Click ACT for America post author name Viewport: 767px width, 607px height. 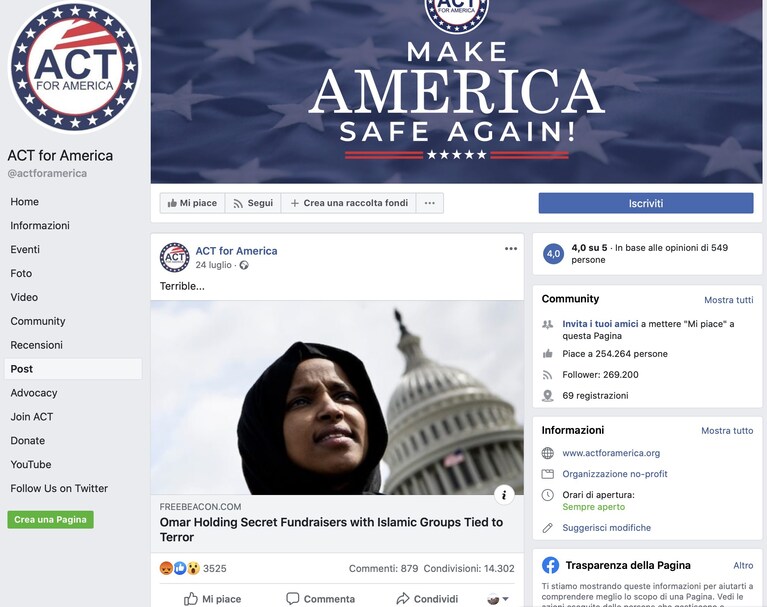point(236,251)
